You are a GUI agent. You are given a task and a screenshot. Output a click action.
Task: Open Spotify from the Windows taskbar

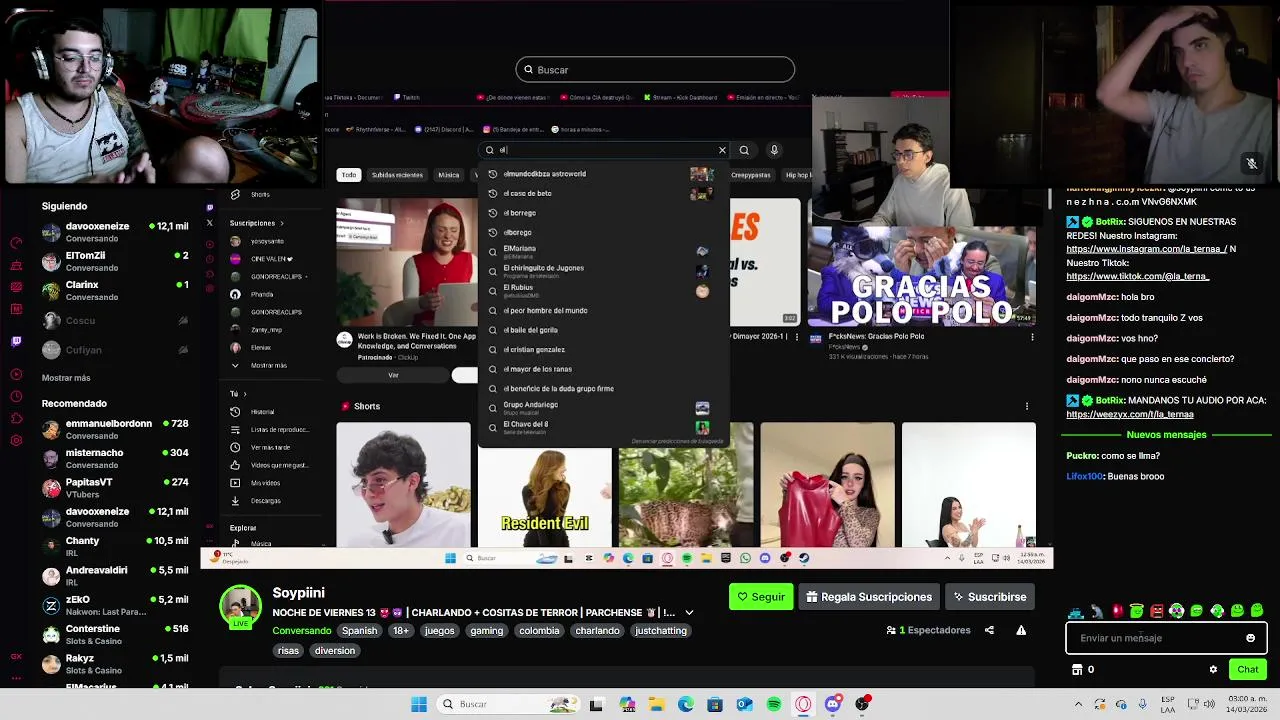coord(774,704)
